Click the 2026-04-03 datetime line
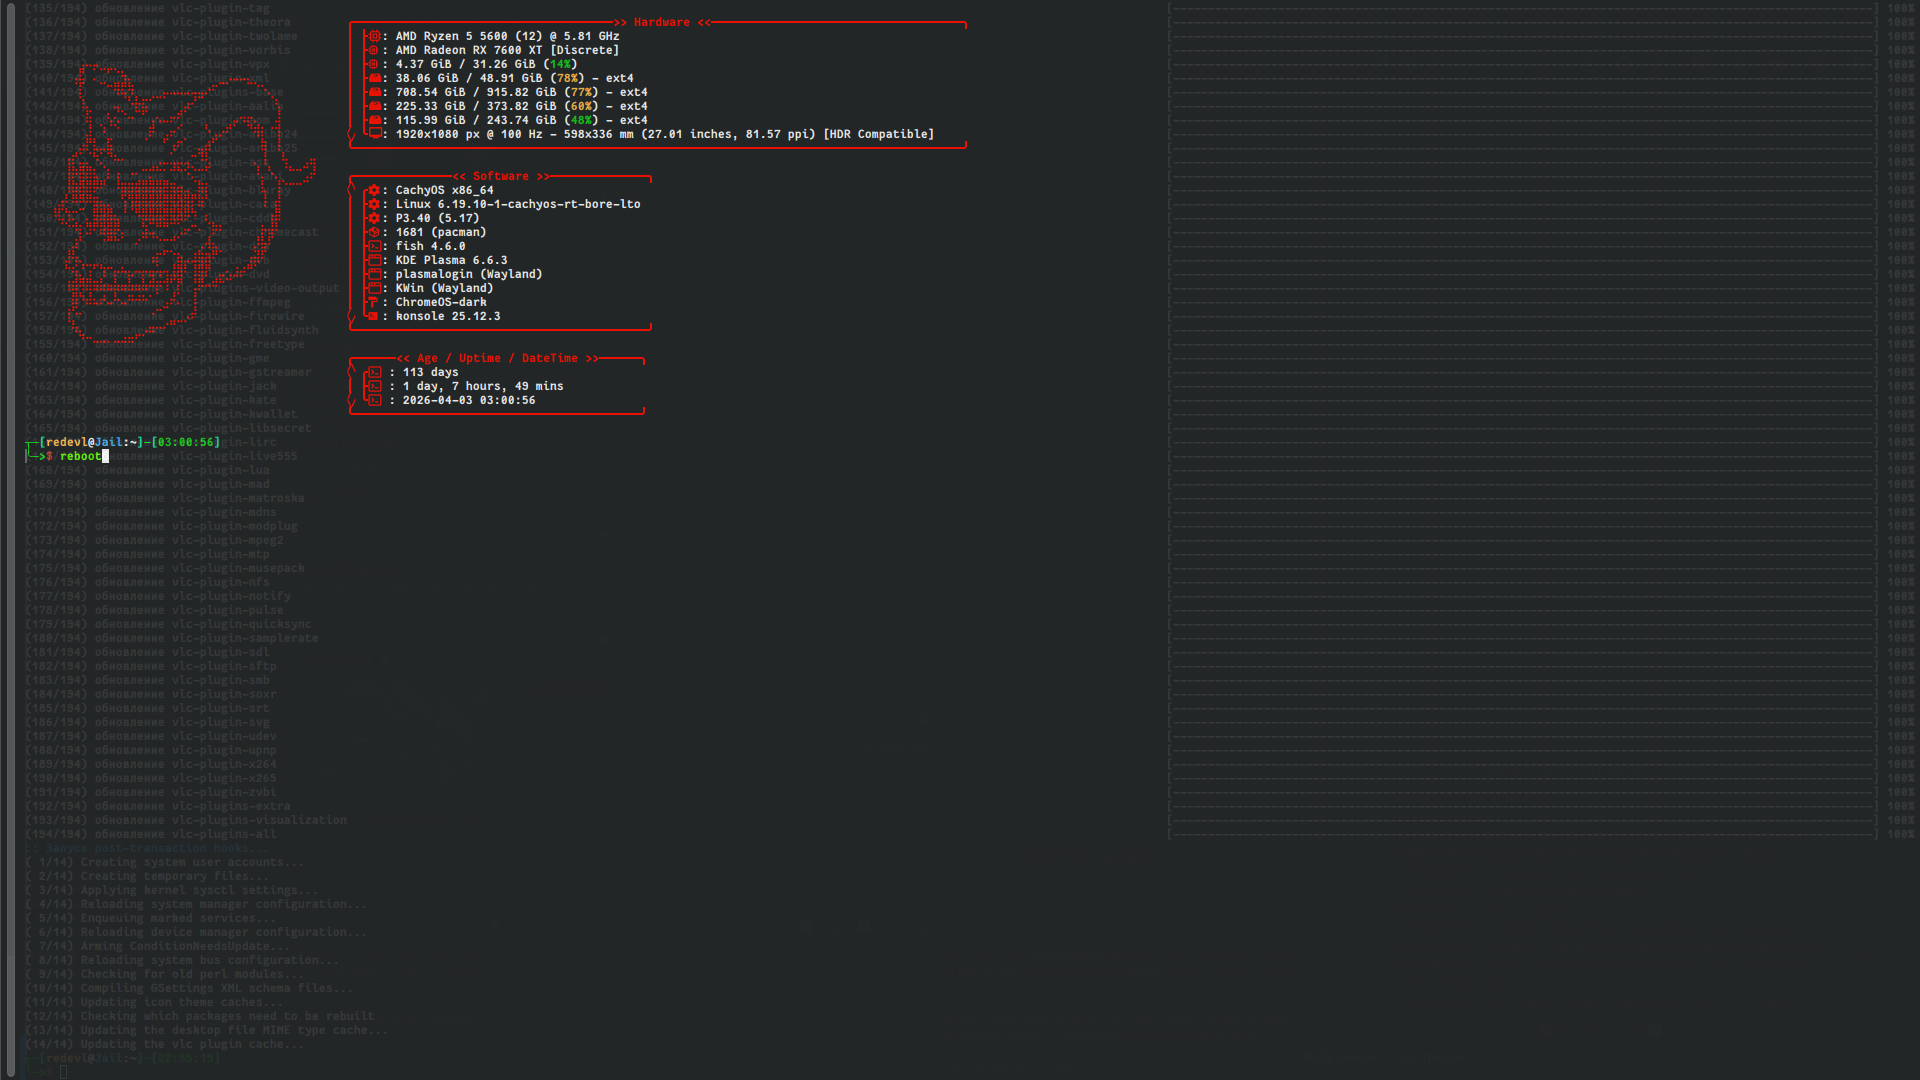 tap(468, 400)
